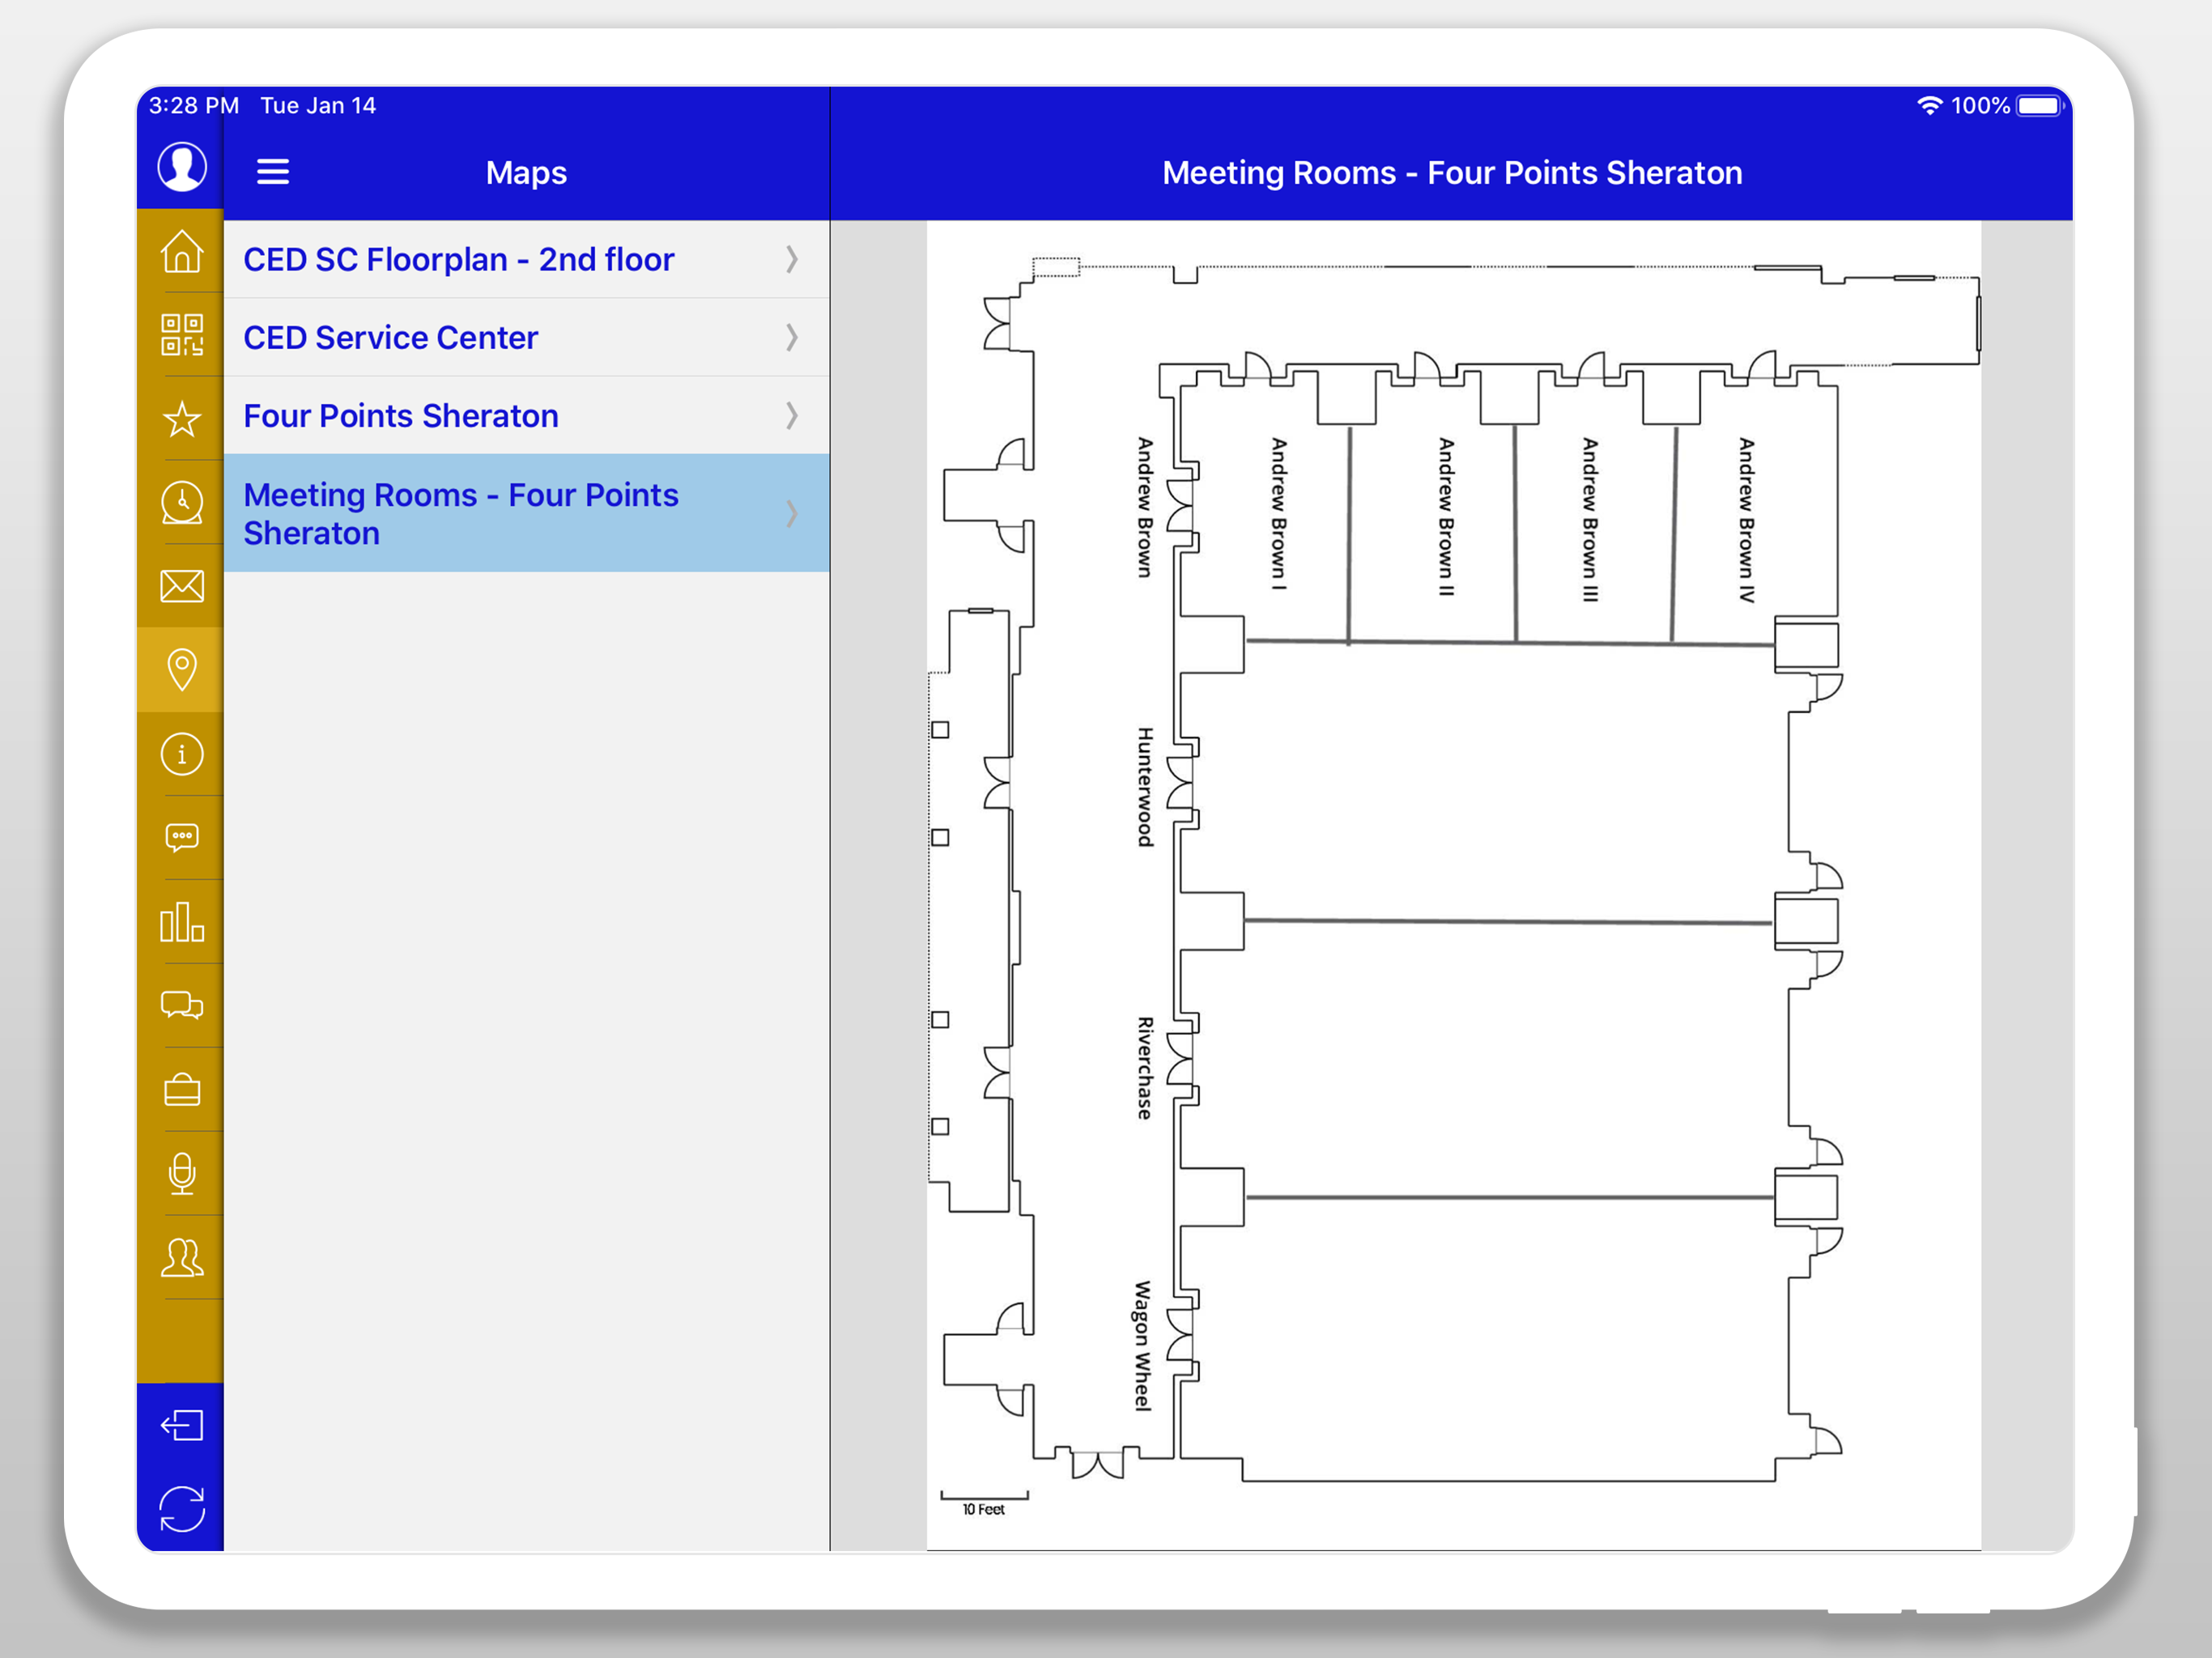Open the bar chart icon in sidebar
The height and width of the screenshot is (1658, 2212).
click(x=182, y=922)
